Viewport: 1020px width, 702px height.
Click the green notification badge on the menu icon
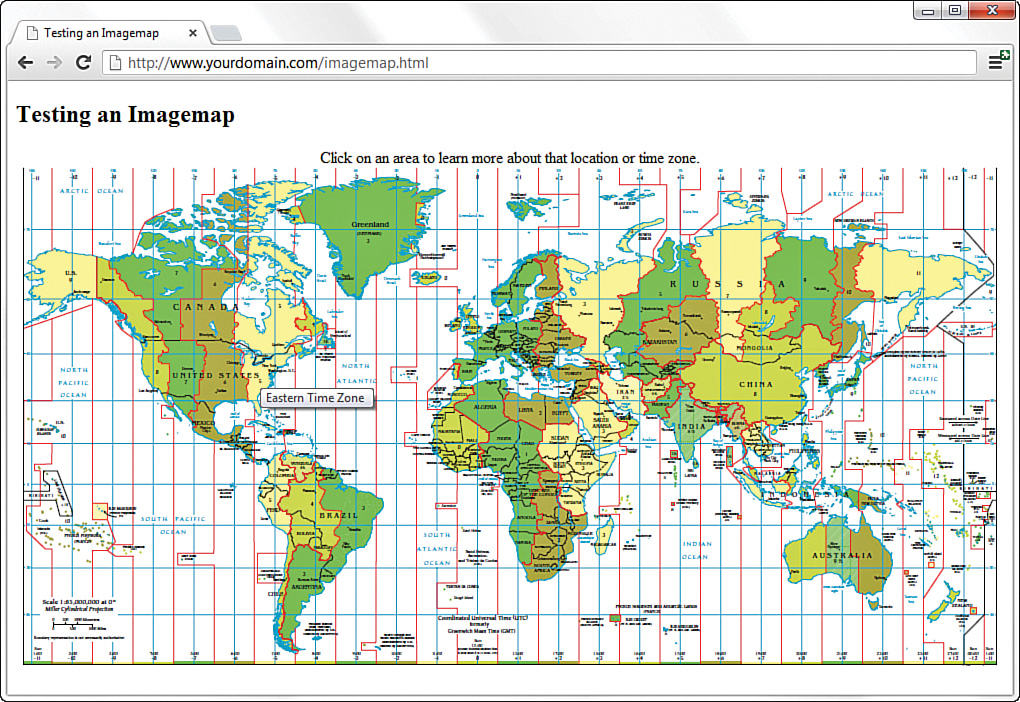(x=1006, y=53)
